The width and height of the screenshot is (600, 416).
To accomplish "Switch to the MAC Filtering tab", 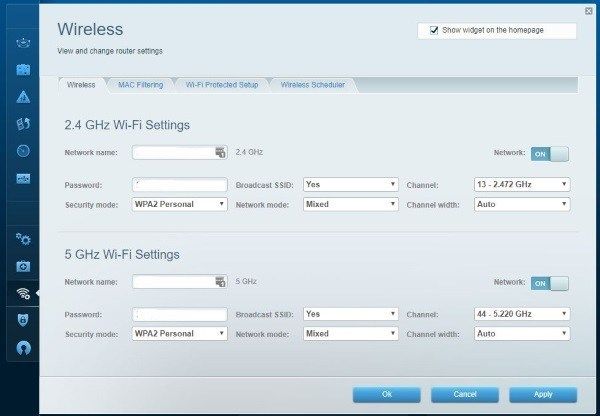I will 140,85.
